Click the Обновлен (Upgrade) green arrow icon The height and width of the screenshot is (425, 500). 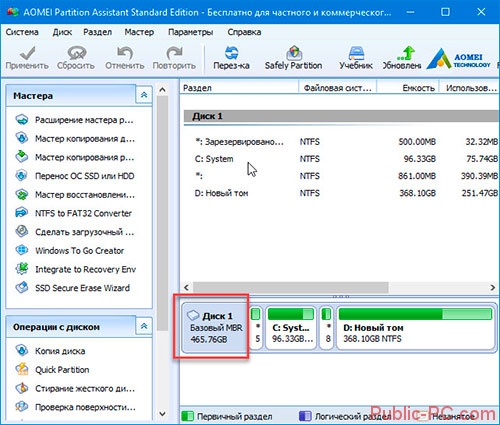[x=406, y=52]
